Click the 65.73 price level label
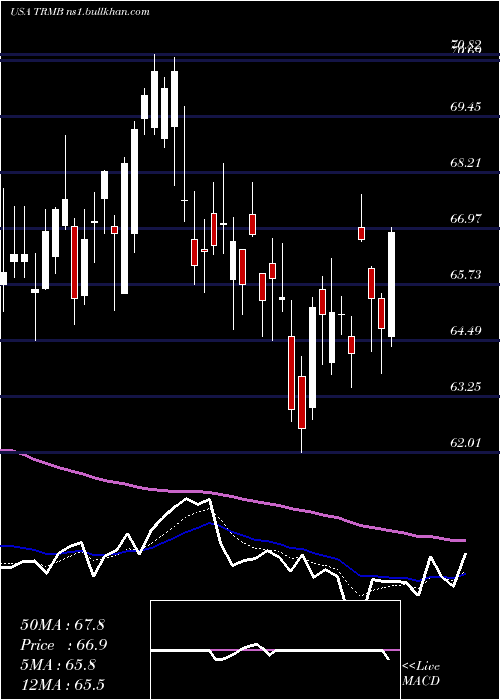 coord(466,275)
